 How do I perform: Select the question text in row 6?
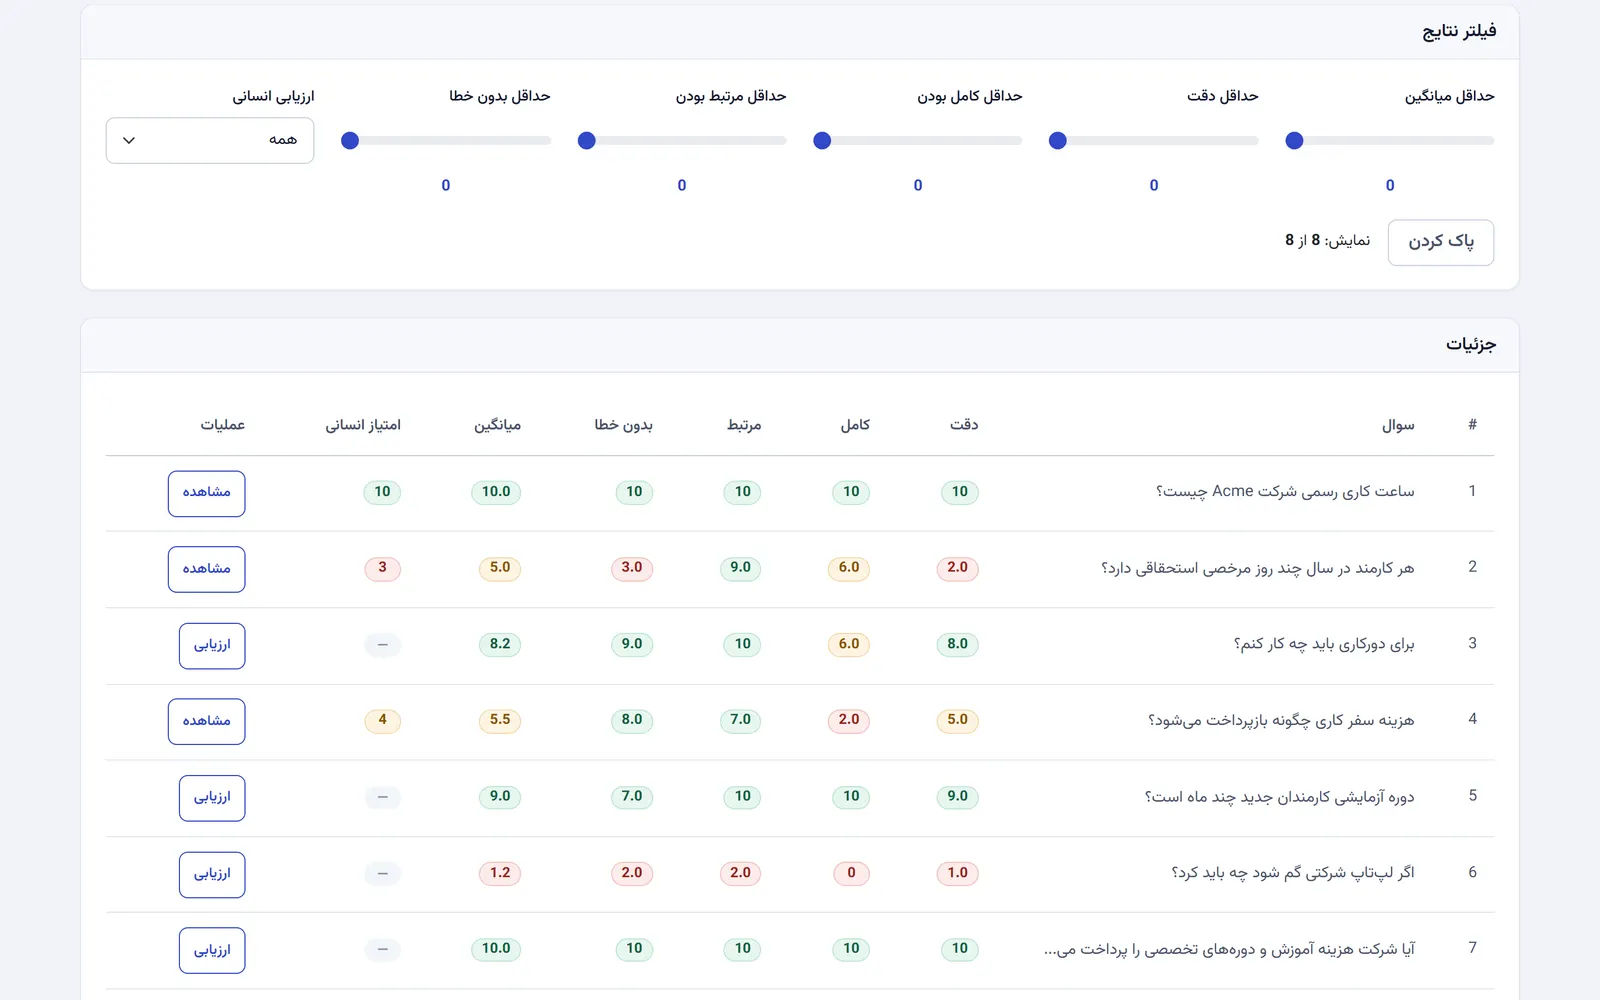1293,873
